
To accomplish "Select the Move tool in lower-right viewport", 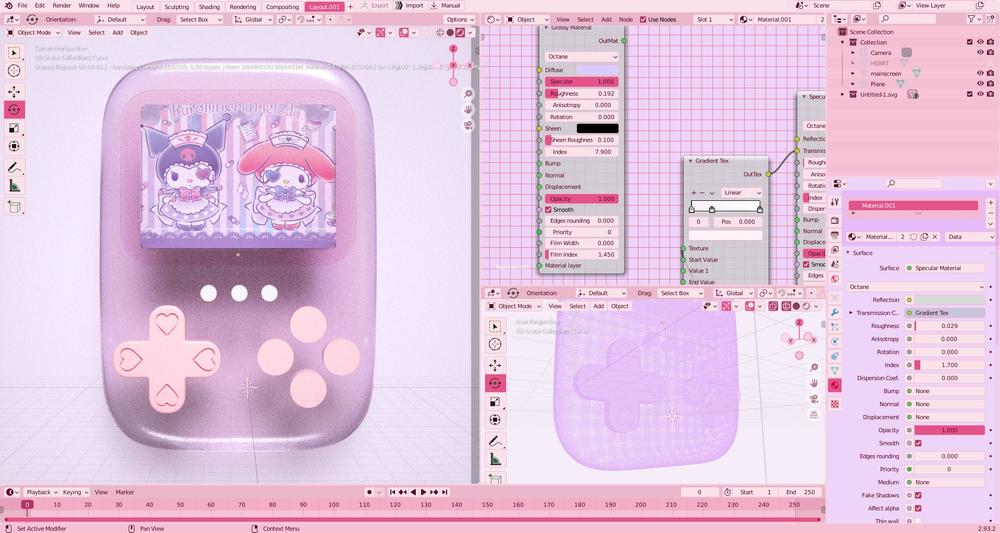I will point(495,365).
